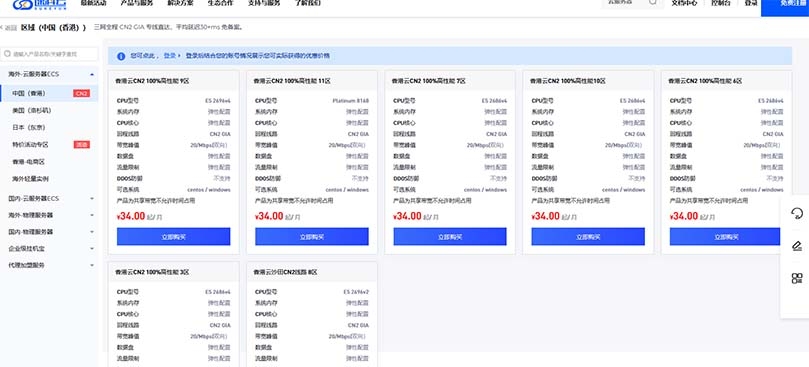Viewport: 809px width, 367px height.
Task: Open the QR code floating icon
Action: [x=797, y=279]
